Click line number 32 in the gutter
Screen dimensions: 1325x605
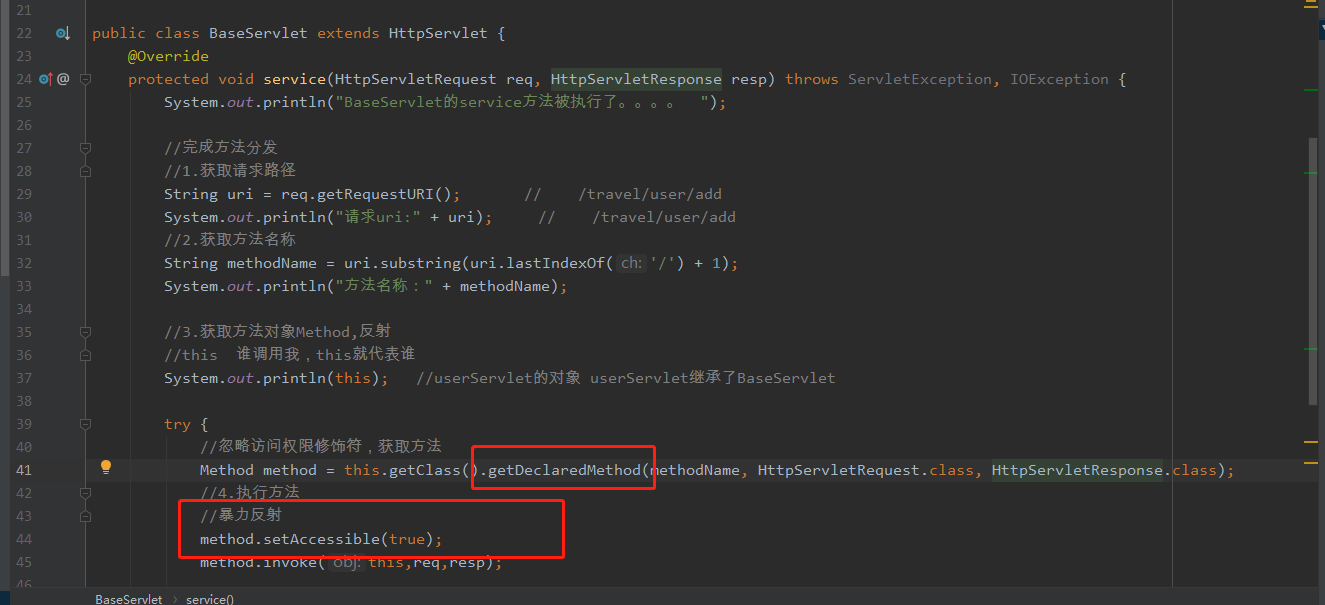click(24, 263)
